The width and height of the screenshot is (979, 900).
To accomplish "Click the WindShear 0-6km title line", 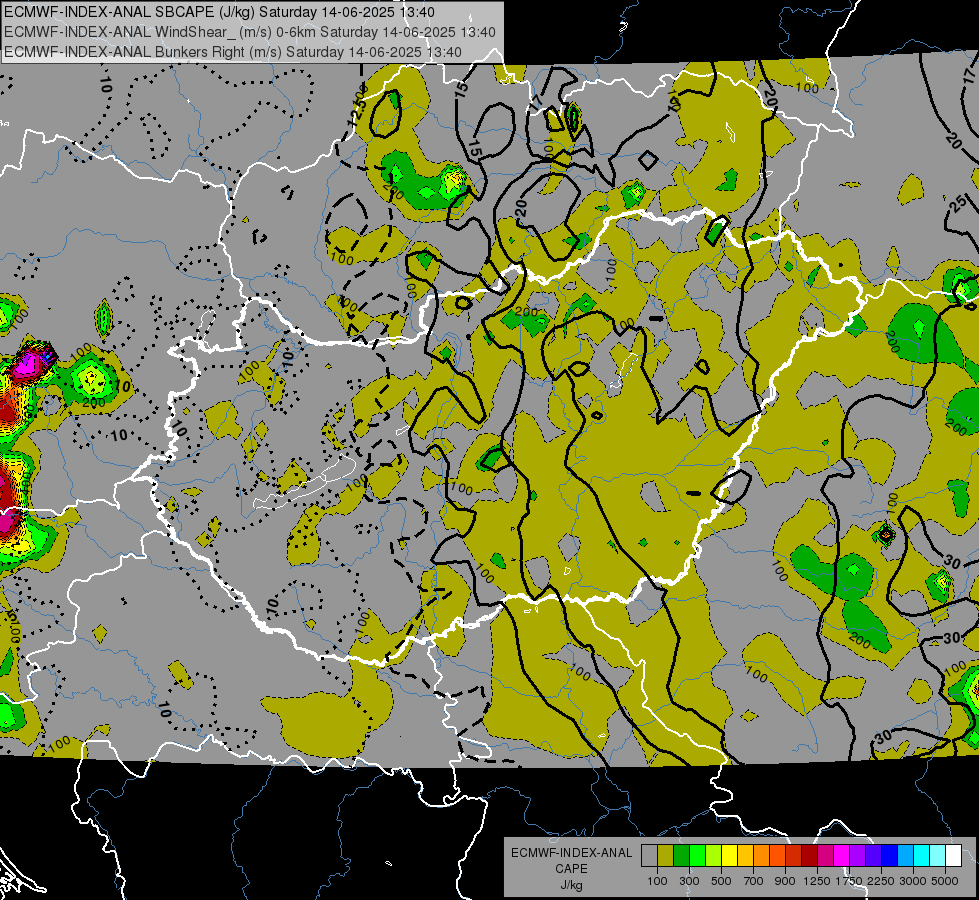I will click(250, 32).
